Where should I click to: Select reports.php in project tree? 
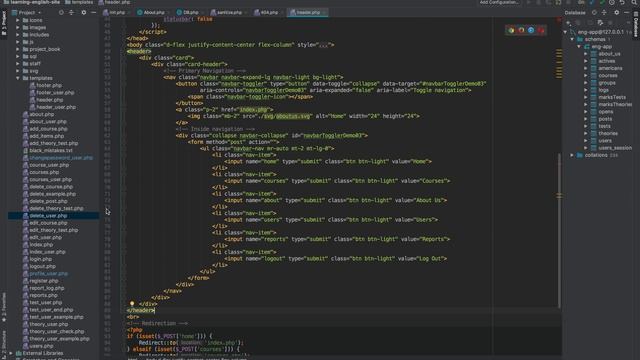[x=43, y=295]
